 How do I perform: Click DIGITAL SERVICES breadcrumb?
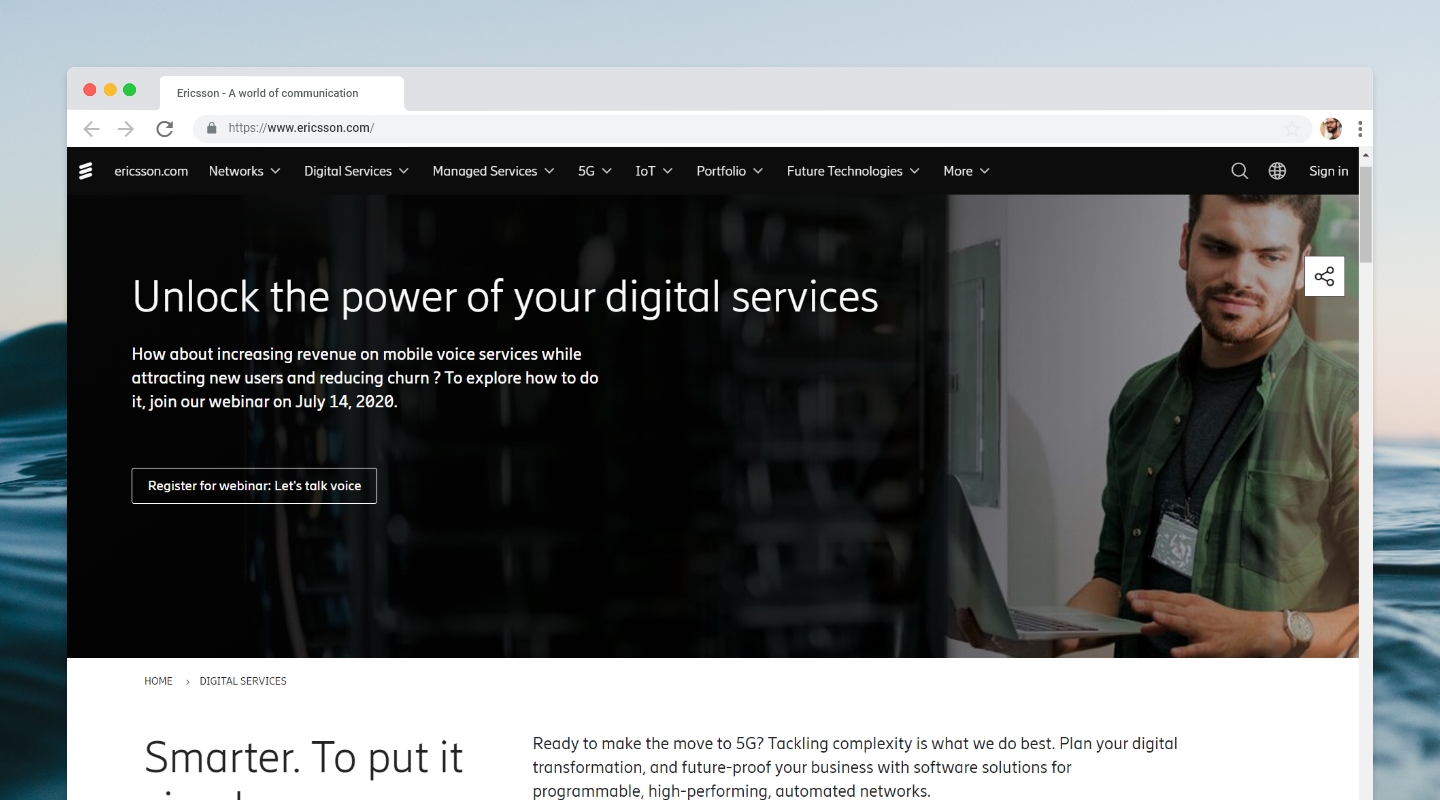[243, 681]
